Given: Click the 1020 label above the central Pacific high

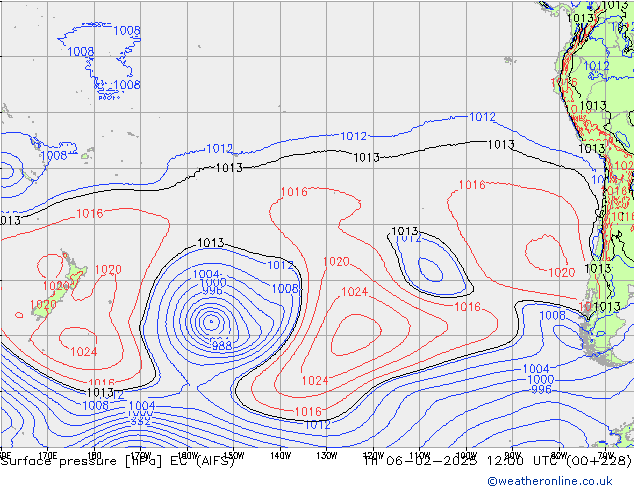Looking at the screenshot, I should pos(336,262).
